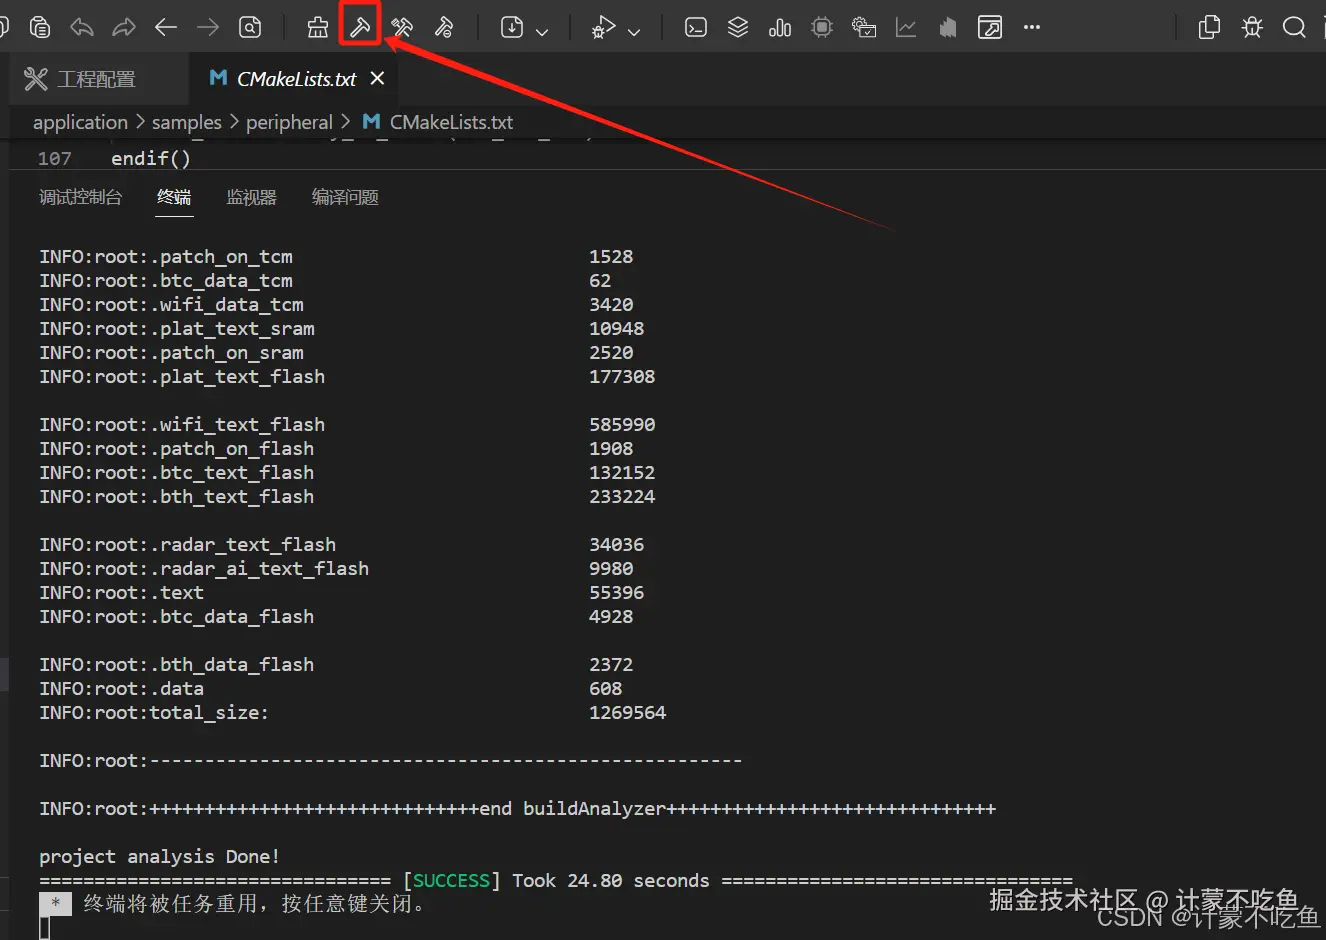
Task: Click the clean project broom icon
Action: pyautogui.click(x=318, y=27)
